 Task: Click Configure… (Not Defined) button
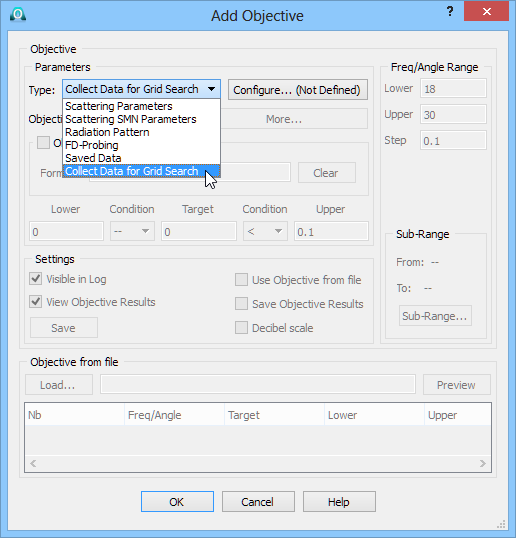pos(298,90)
